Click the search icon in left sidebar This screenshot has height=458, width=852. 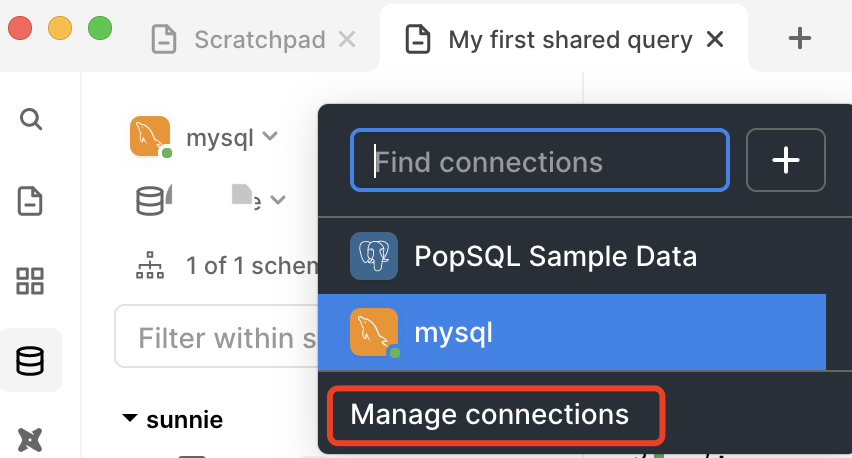[31, 121]
